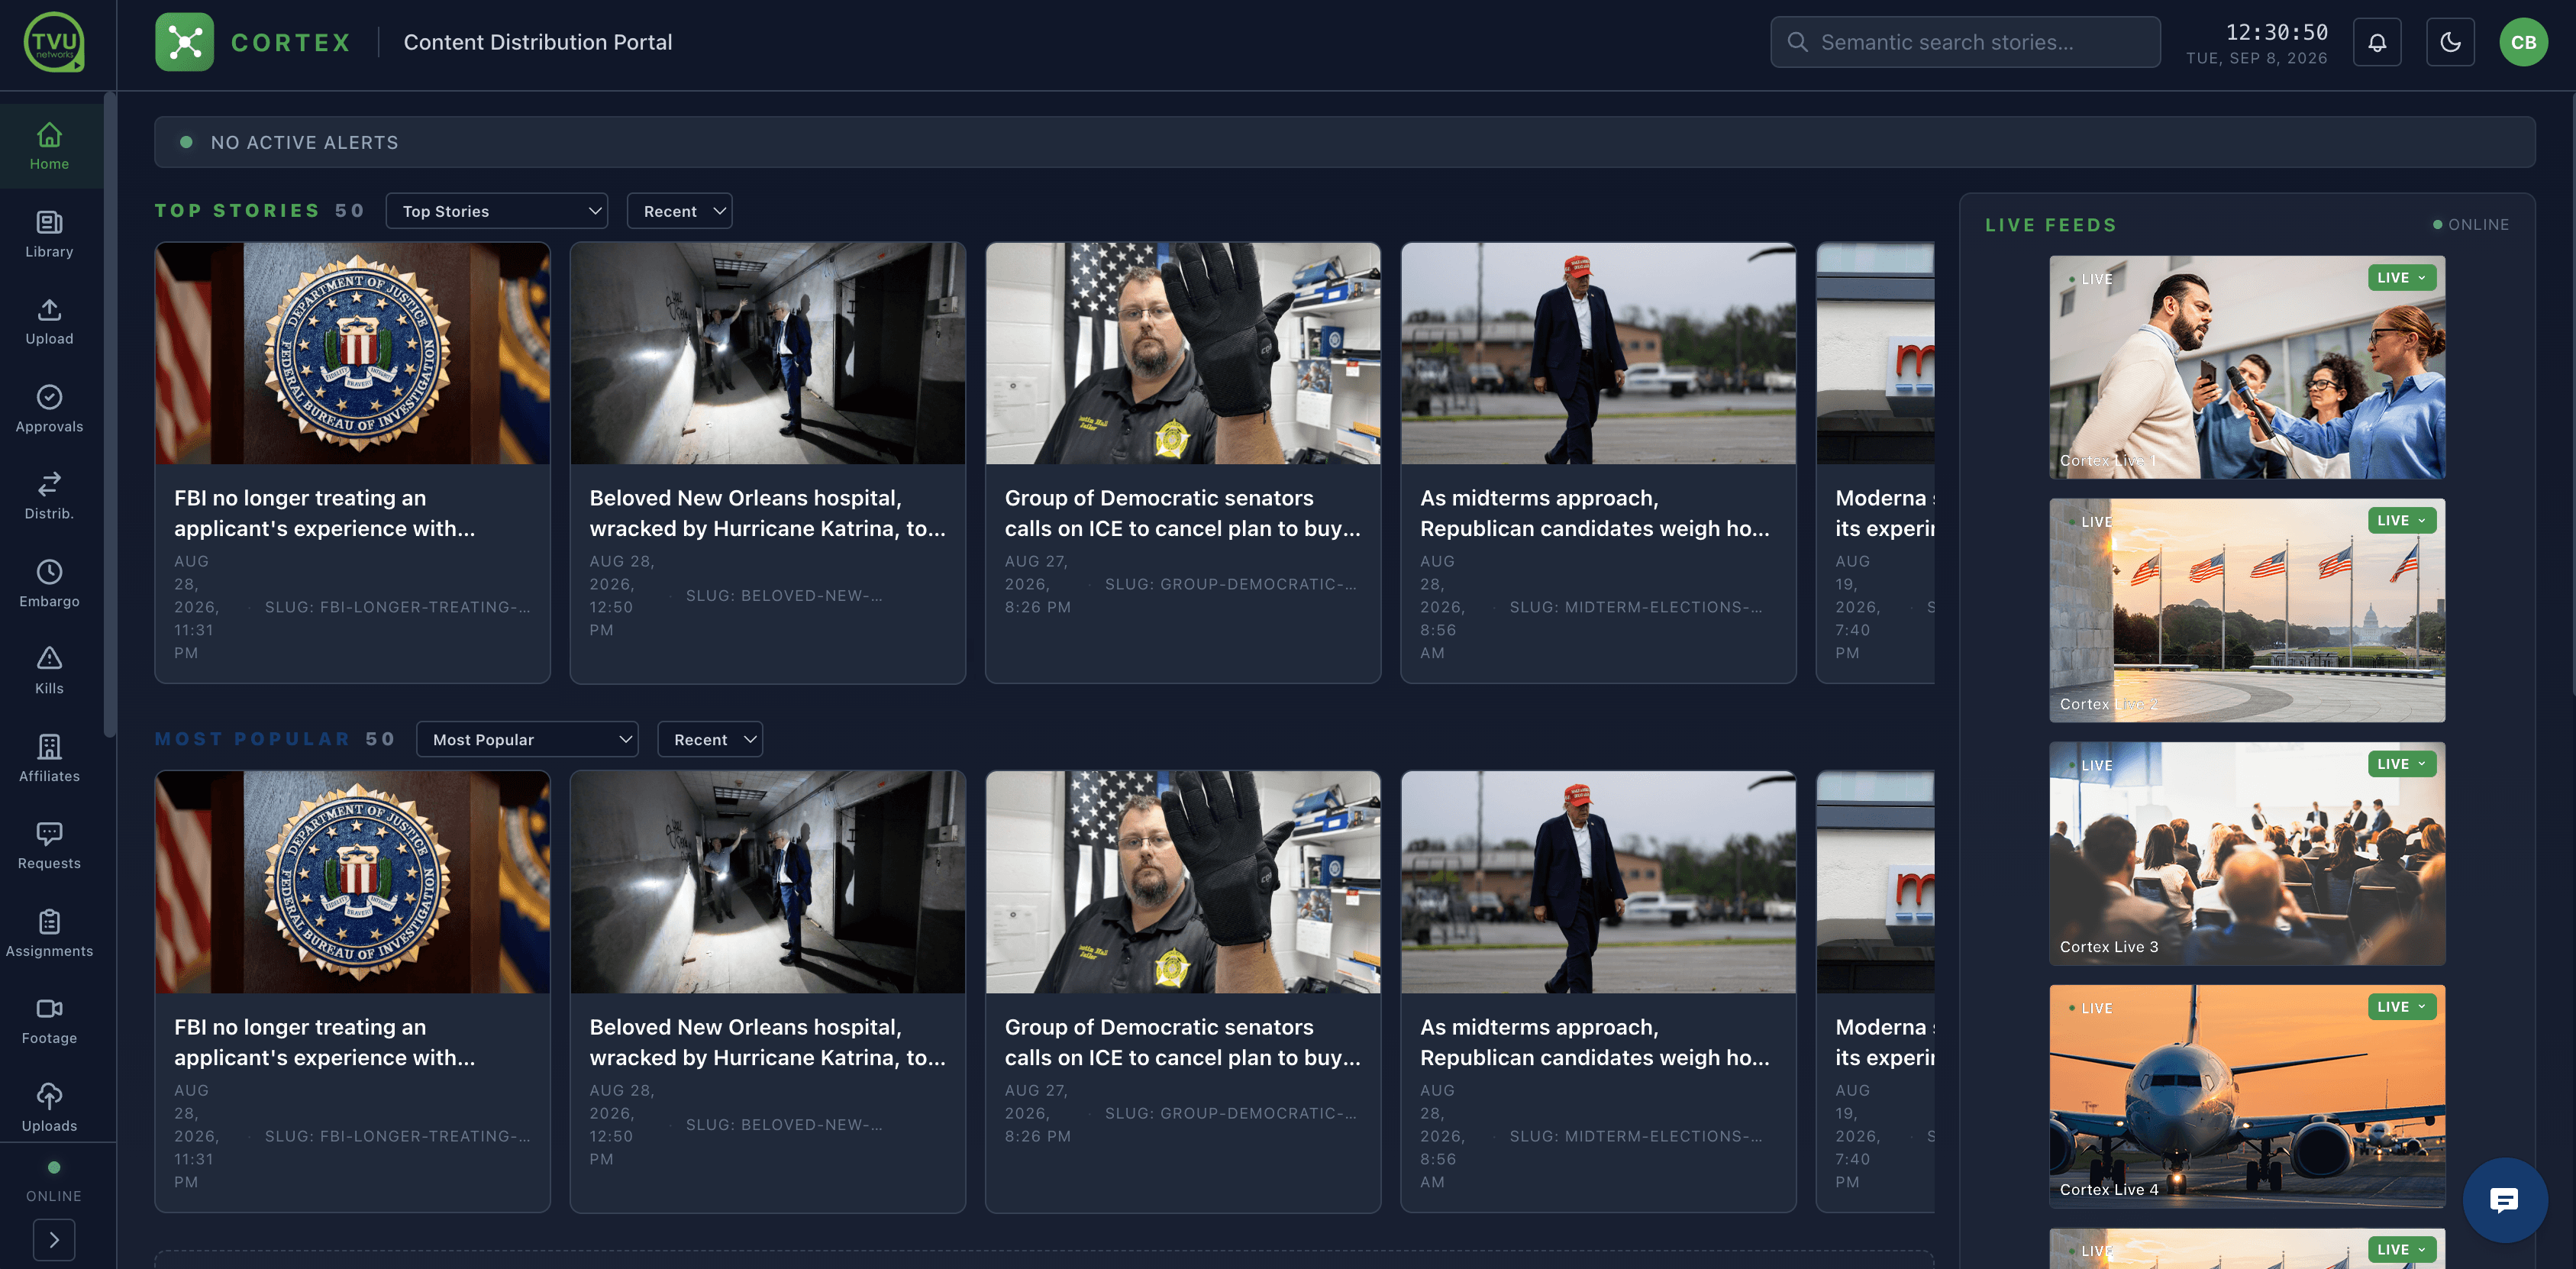The width and height of the screenshot is (2576, 1269).
Task: Open the Requests sidebar item
Action: pos(50,846)
